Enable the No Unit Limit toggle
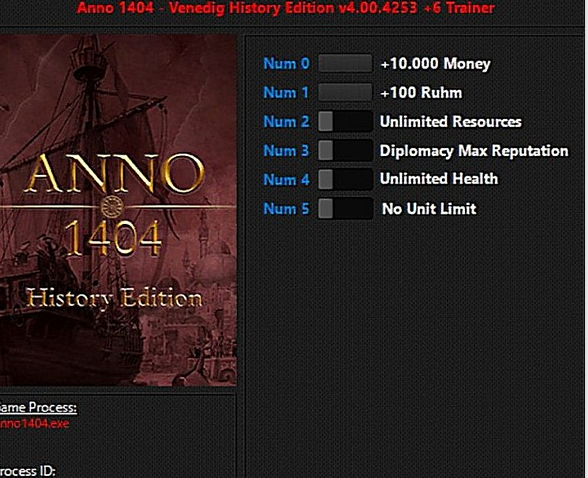Viewport: 588px width, 478px height. coord(345,208)
